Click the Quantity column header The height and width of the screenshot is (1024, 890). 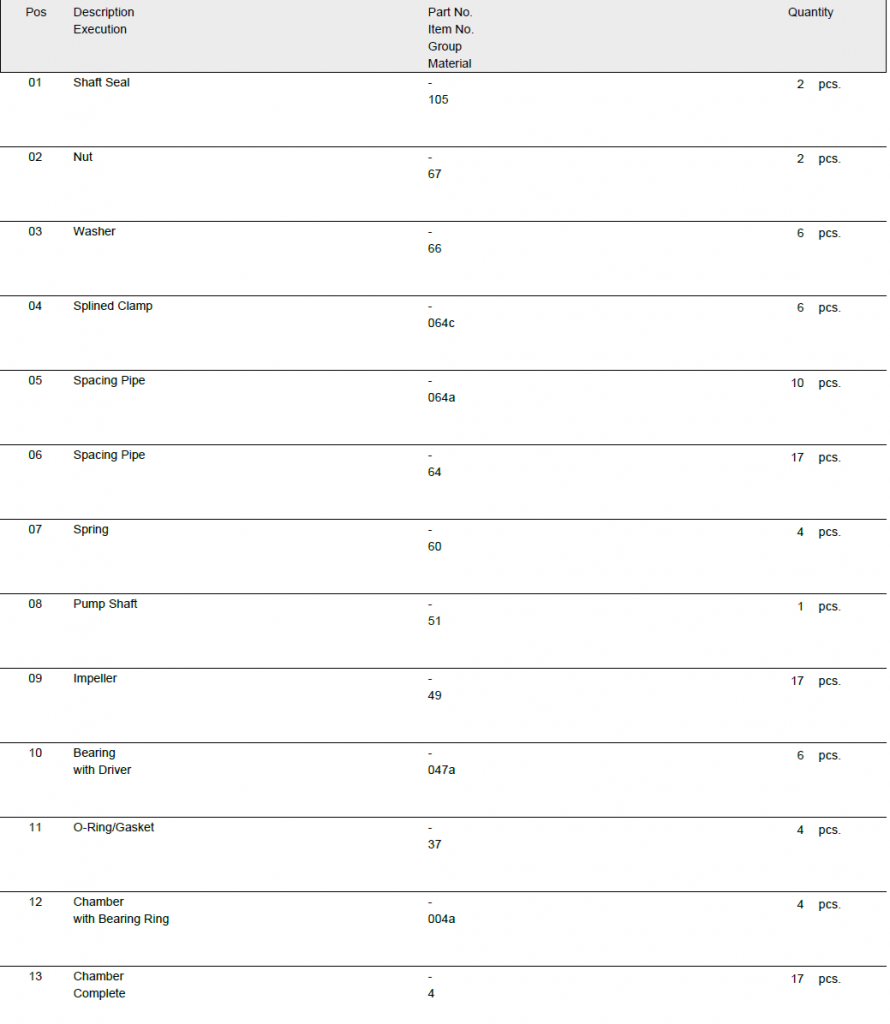tap(810, 13)
